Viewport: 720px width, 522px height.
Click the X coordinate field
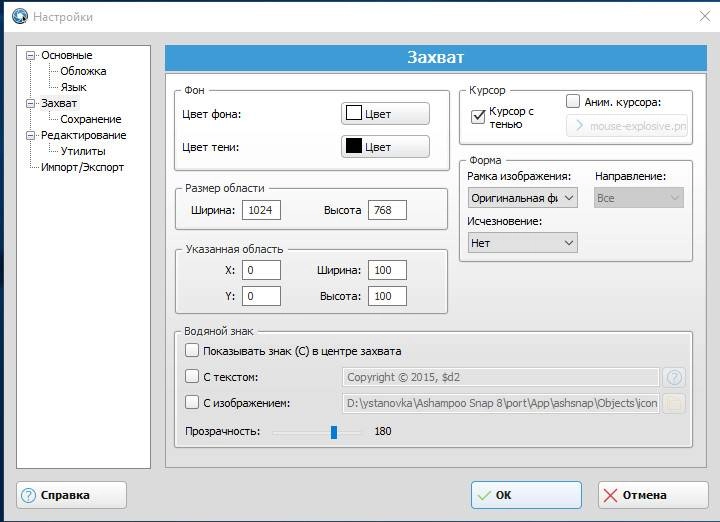(x=261, y=270)
